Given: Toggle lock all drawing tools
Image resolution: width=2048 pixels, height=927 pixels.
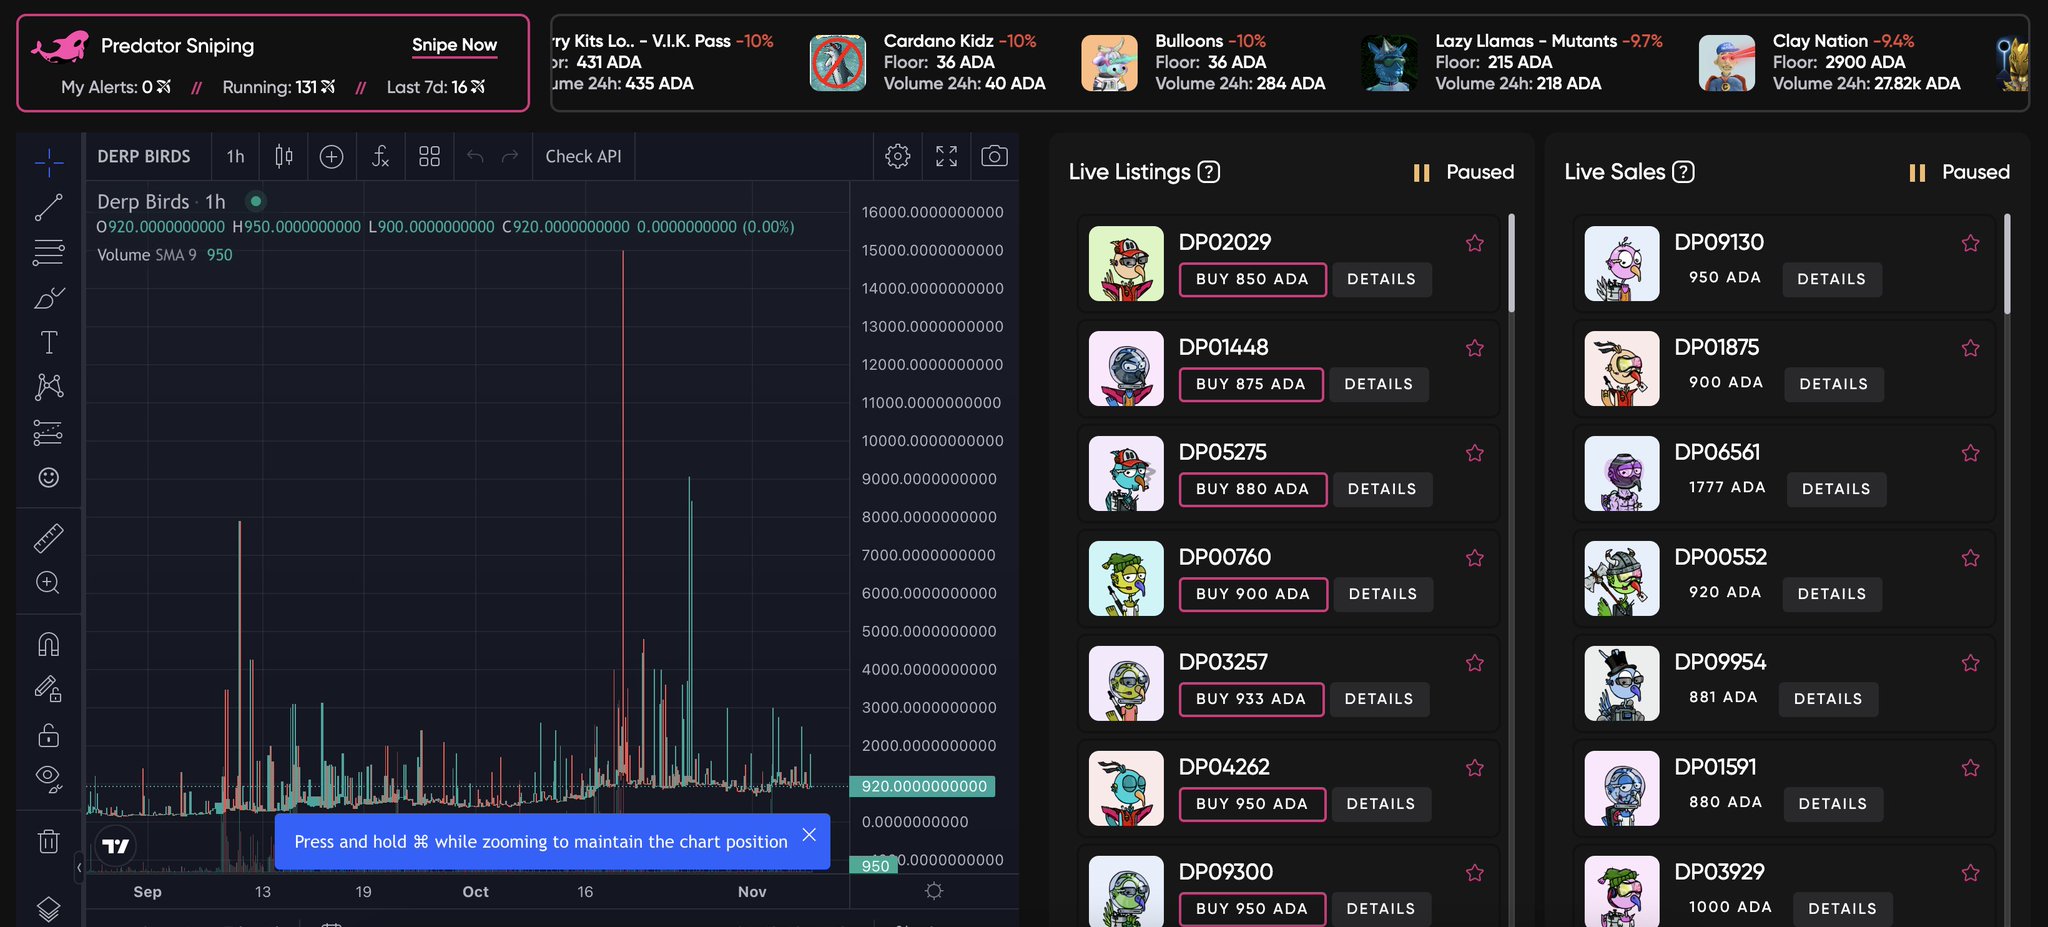Looking at the screenshot, I should [x=48, y=735].
